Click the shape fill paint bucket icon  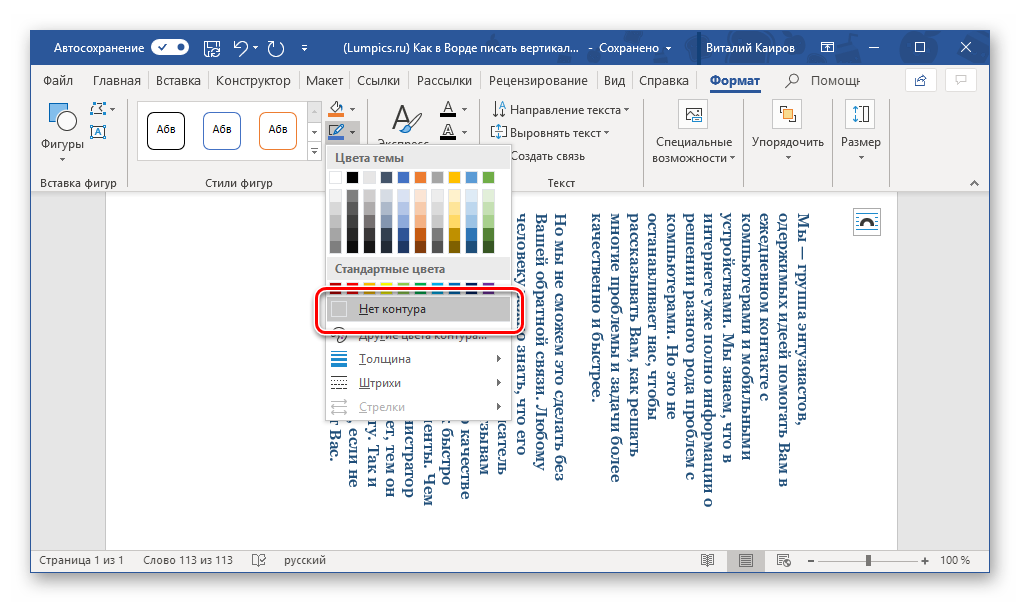point(337,108)
